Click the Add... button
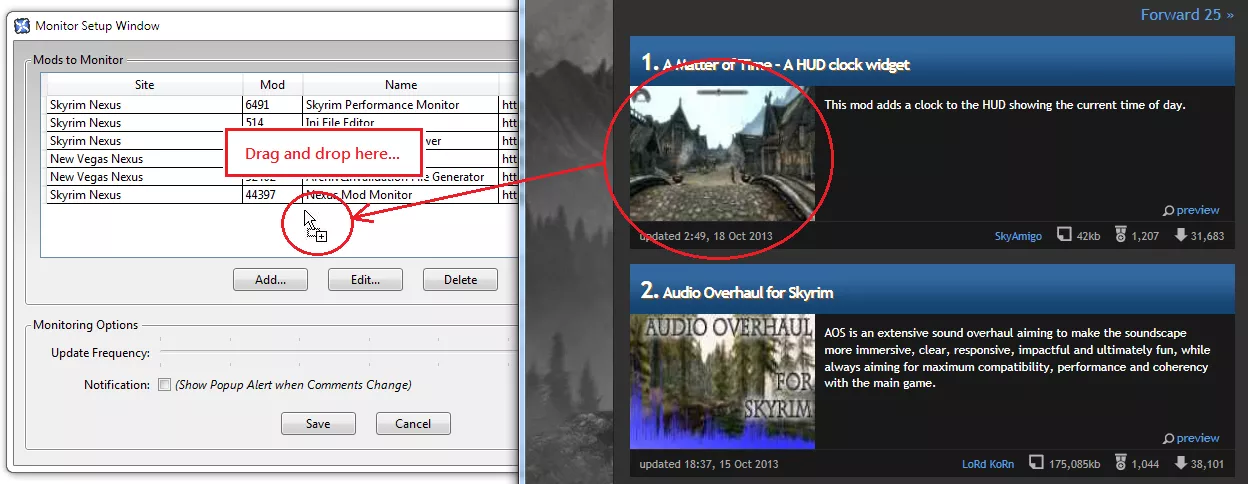This screenshot has height=484, width=1248. tap(270, 280)
